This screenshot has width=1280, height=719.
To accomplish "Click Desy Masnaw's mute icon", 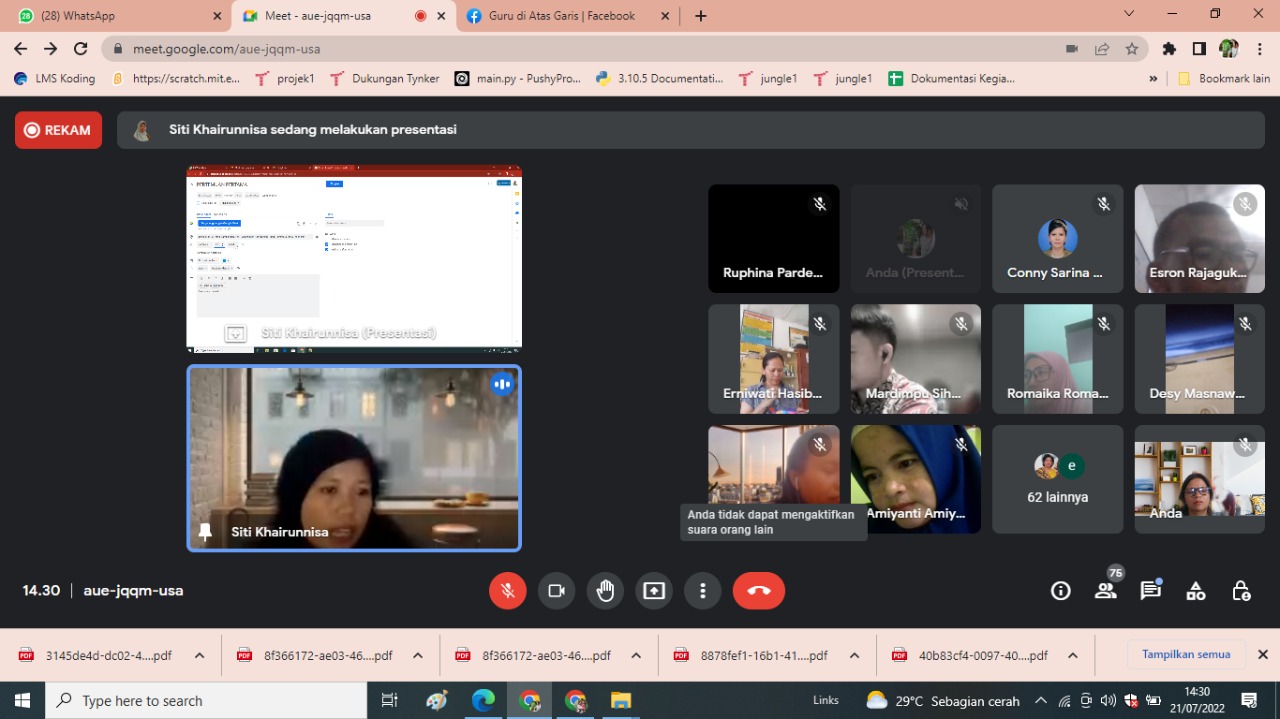I will click(x=1245, y=324).
